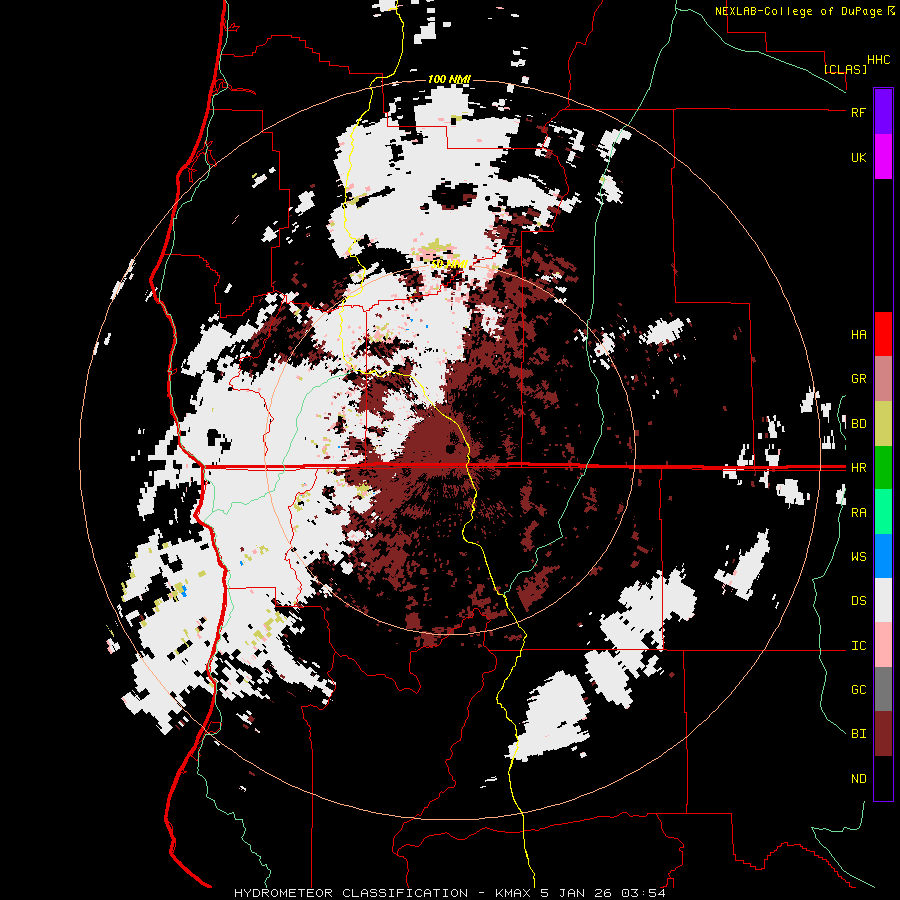Click the DS legend label

(858, 601)
